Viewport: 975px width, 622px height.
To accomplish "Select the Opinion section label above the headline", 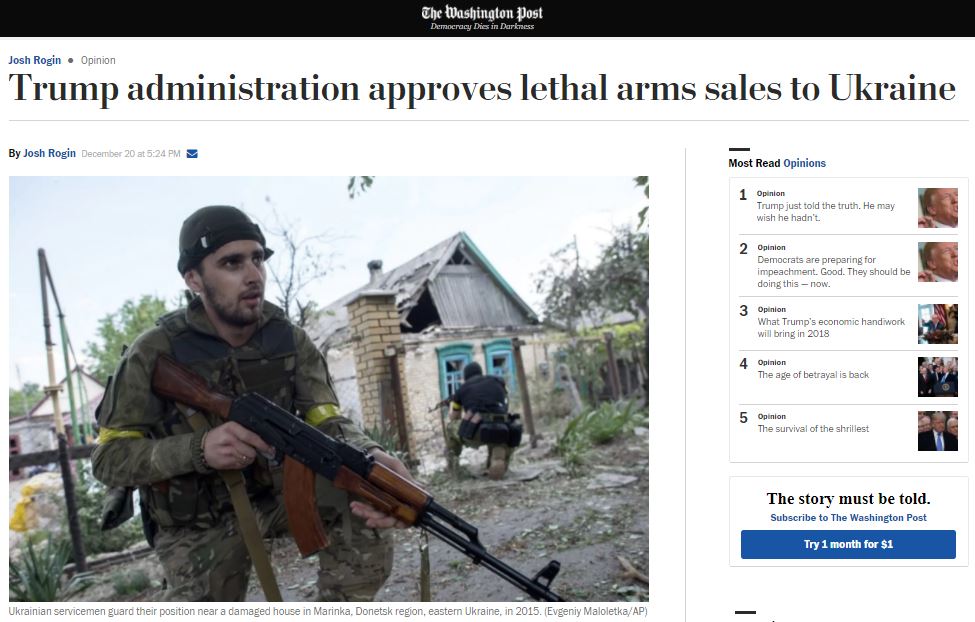I will [x=98, y=60].
